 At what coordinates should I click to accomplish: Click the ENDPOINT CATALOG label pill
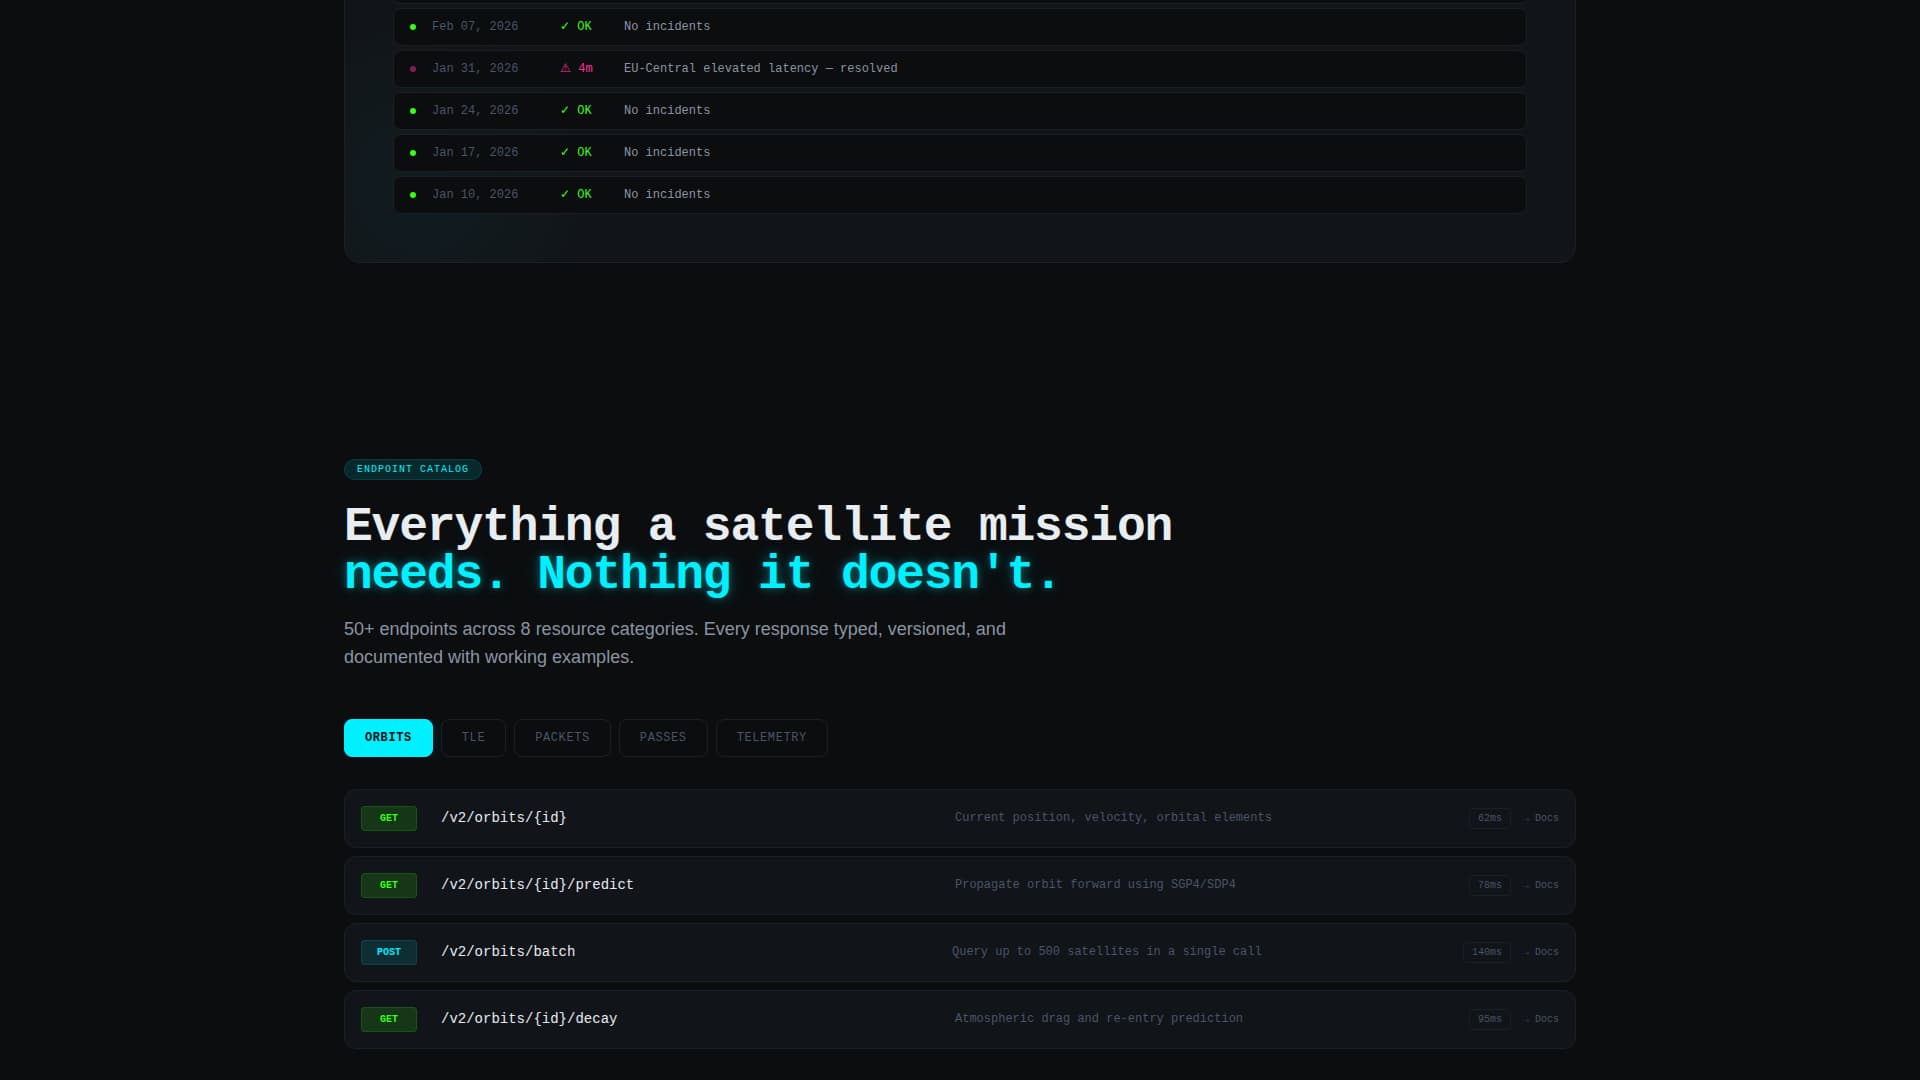pyautogui.click(x=413, y=469)
